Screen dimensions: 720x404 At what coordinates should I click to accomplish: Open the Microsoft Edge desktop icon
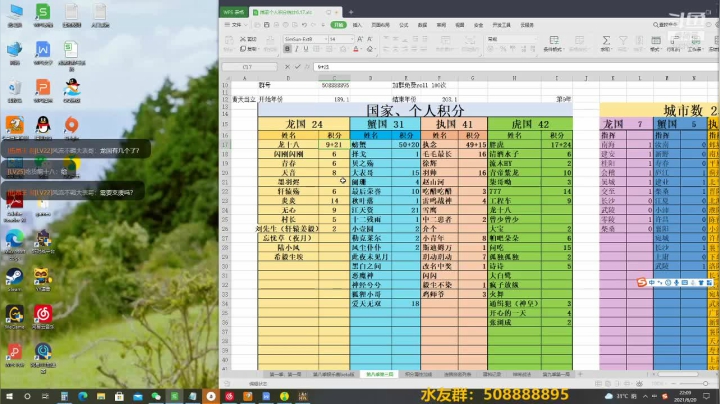coord(14,243)
